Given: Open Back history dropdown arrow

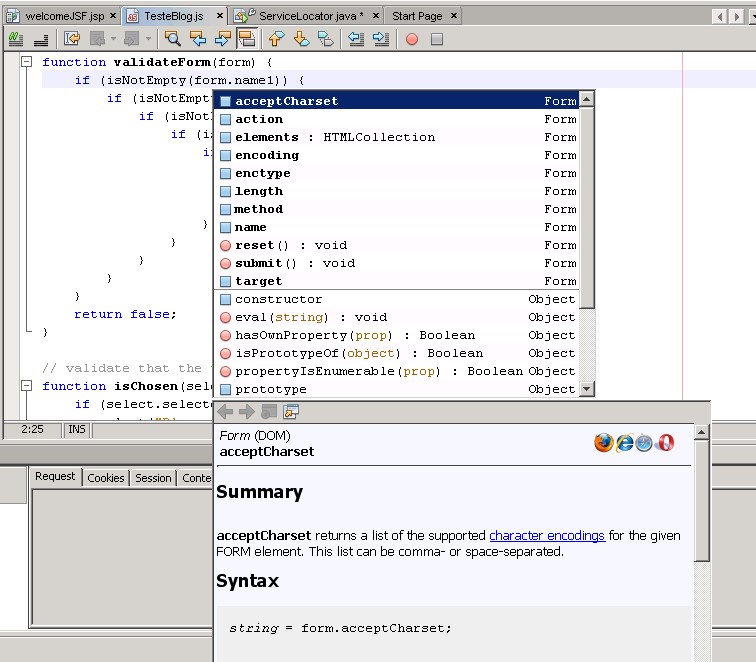Looking at the screenshot, I should (113, 39).
